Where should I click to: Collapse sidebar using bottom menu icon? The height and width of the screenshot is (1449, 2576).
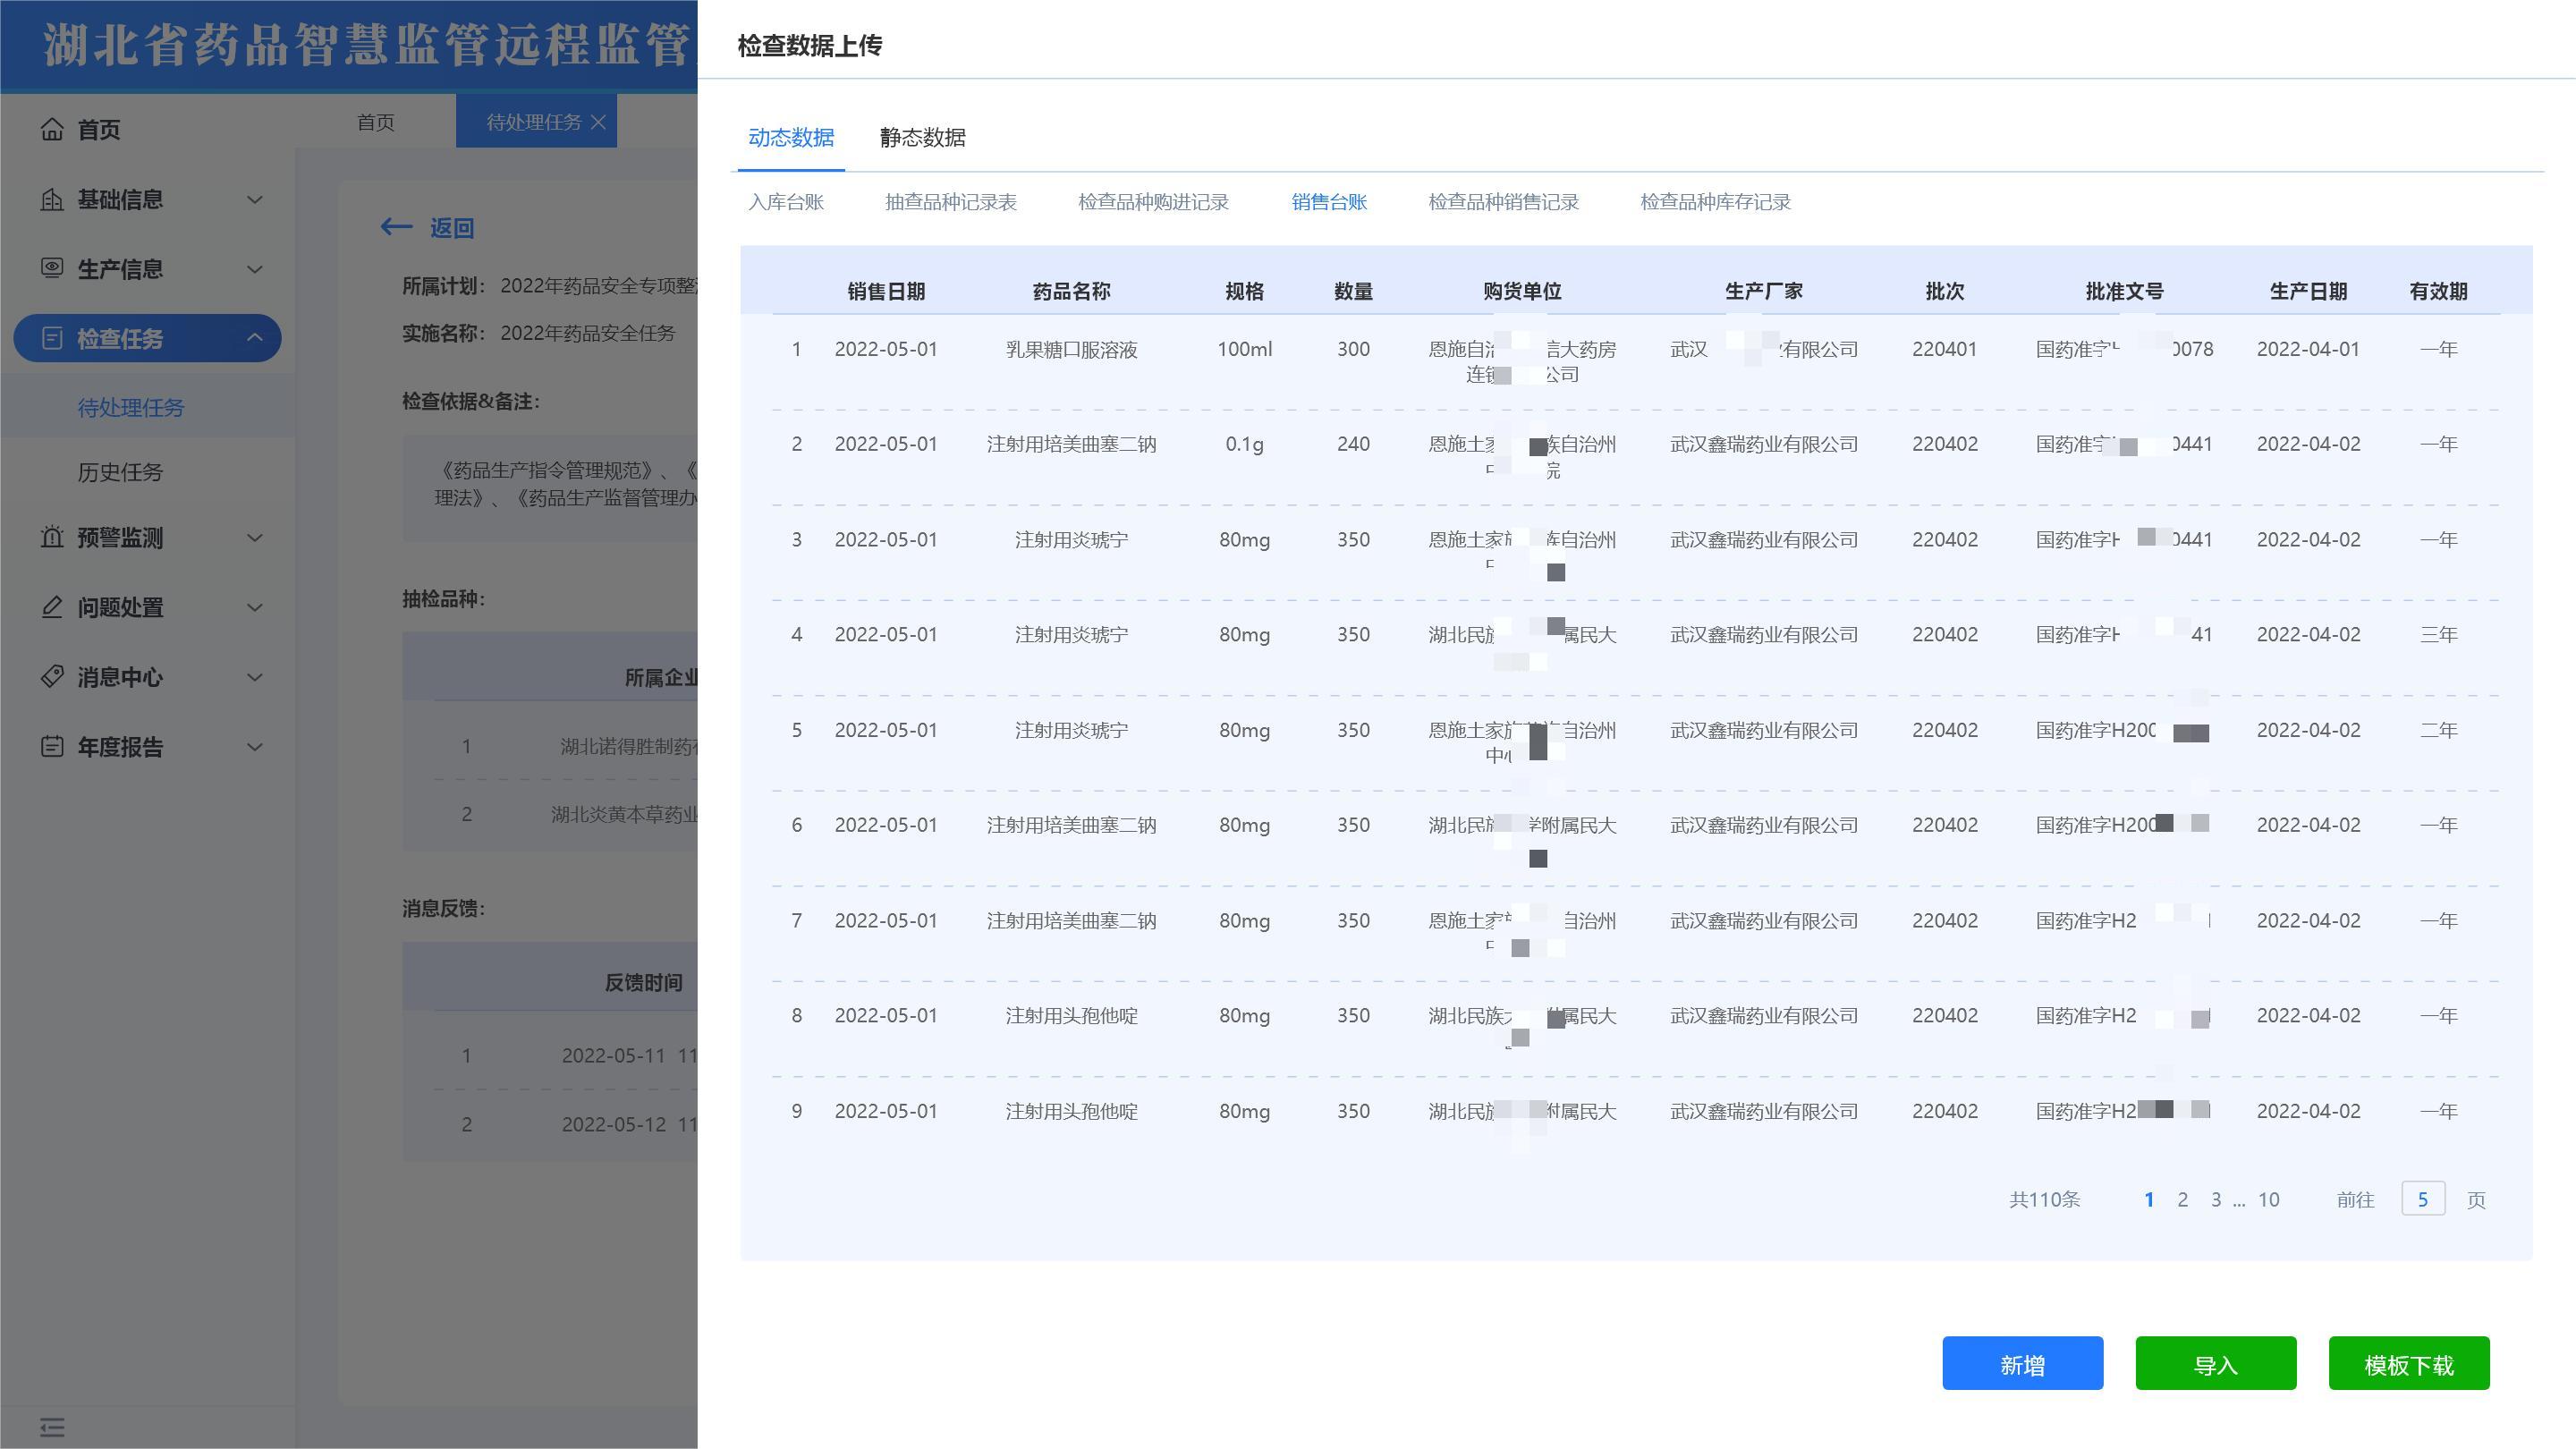pos(52,1427)
